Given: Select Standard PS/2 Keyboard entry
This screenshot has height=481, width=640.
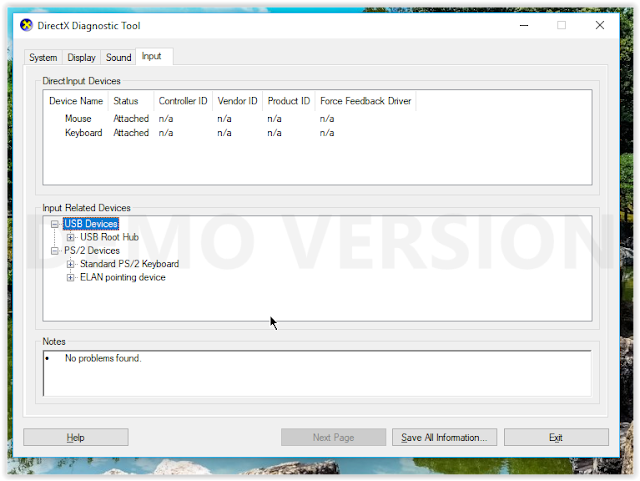Looking at the screenshot, I should [129, 264].
